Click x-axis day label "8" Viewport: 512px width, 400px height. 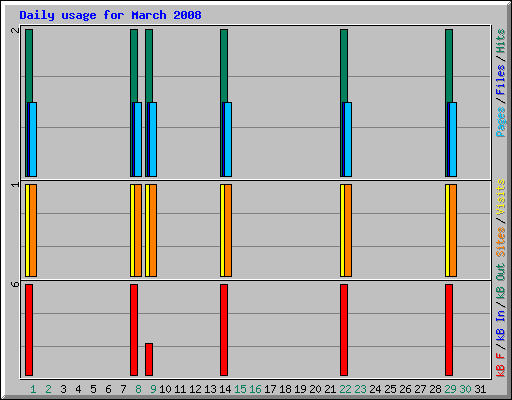click(x=138, y=389)
